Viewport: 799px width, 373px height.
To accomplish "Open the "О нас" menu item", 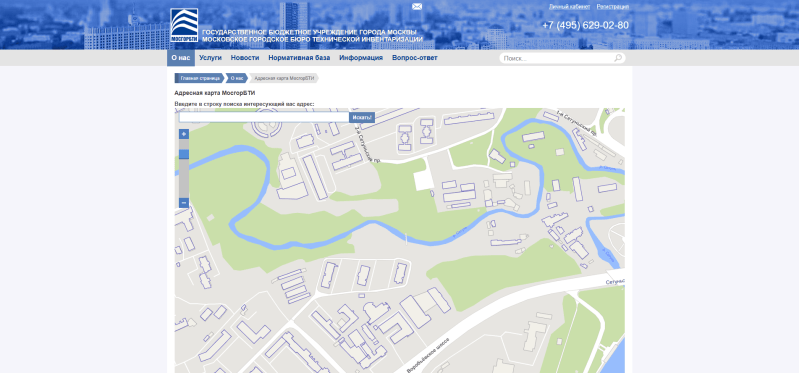I will 181,58.
